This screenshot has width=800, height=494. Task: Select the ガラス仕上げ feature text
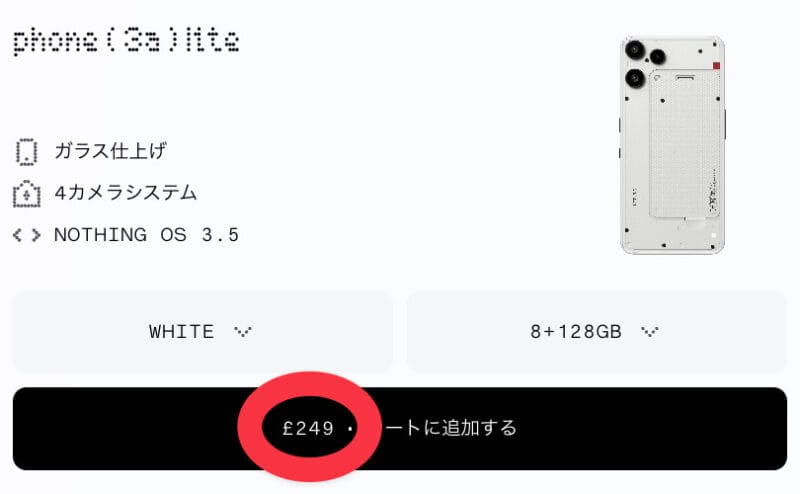click(x=110, y=151)
